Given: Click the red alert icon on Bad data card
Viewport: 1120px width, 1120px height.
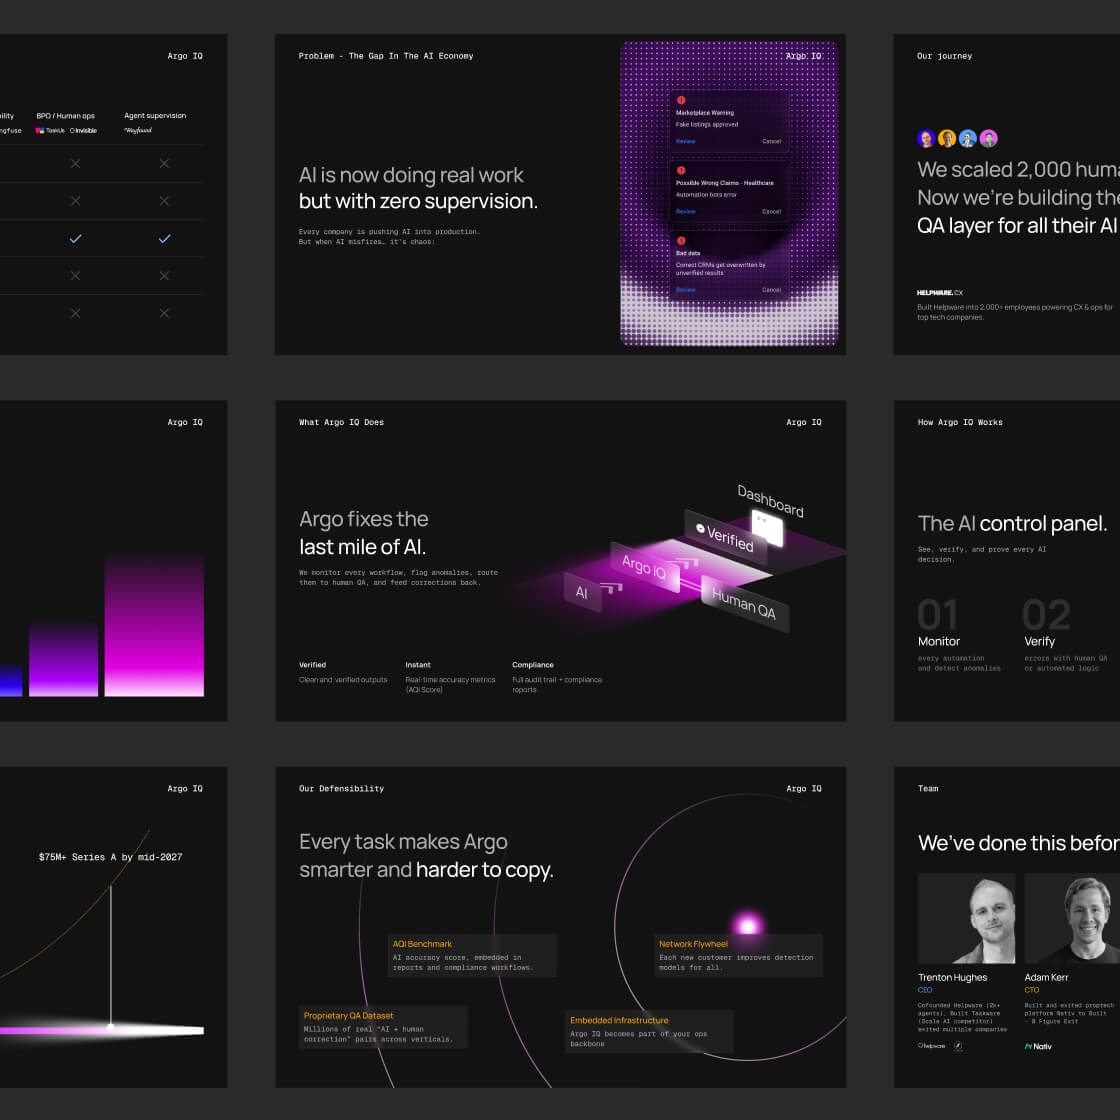Looking at the screenshot, I should 681,241.
